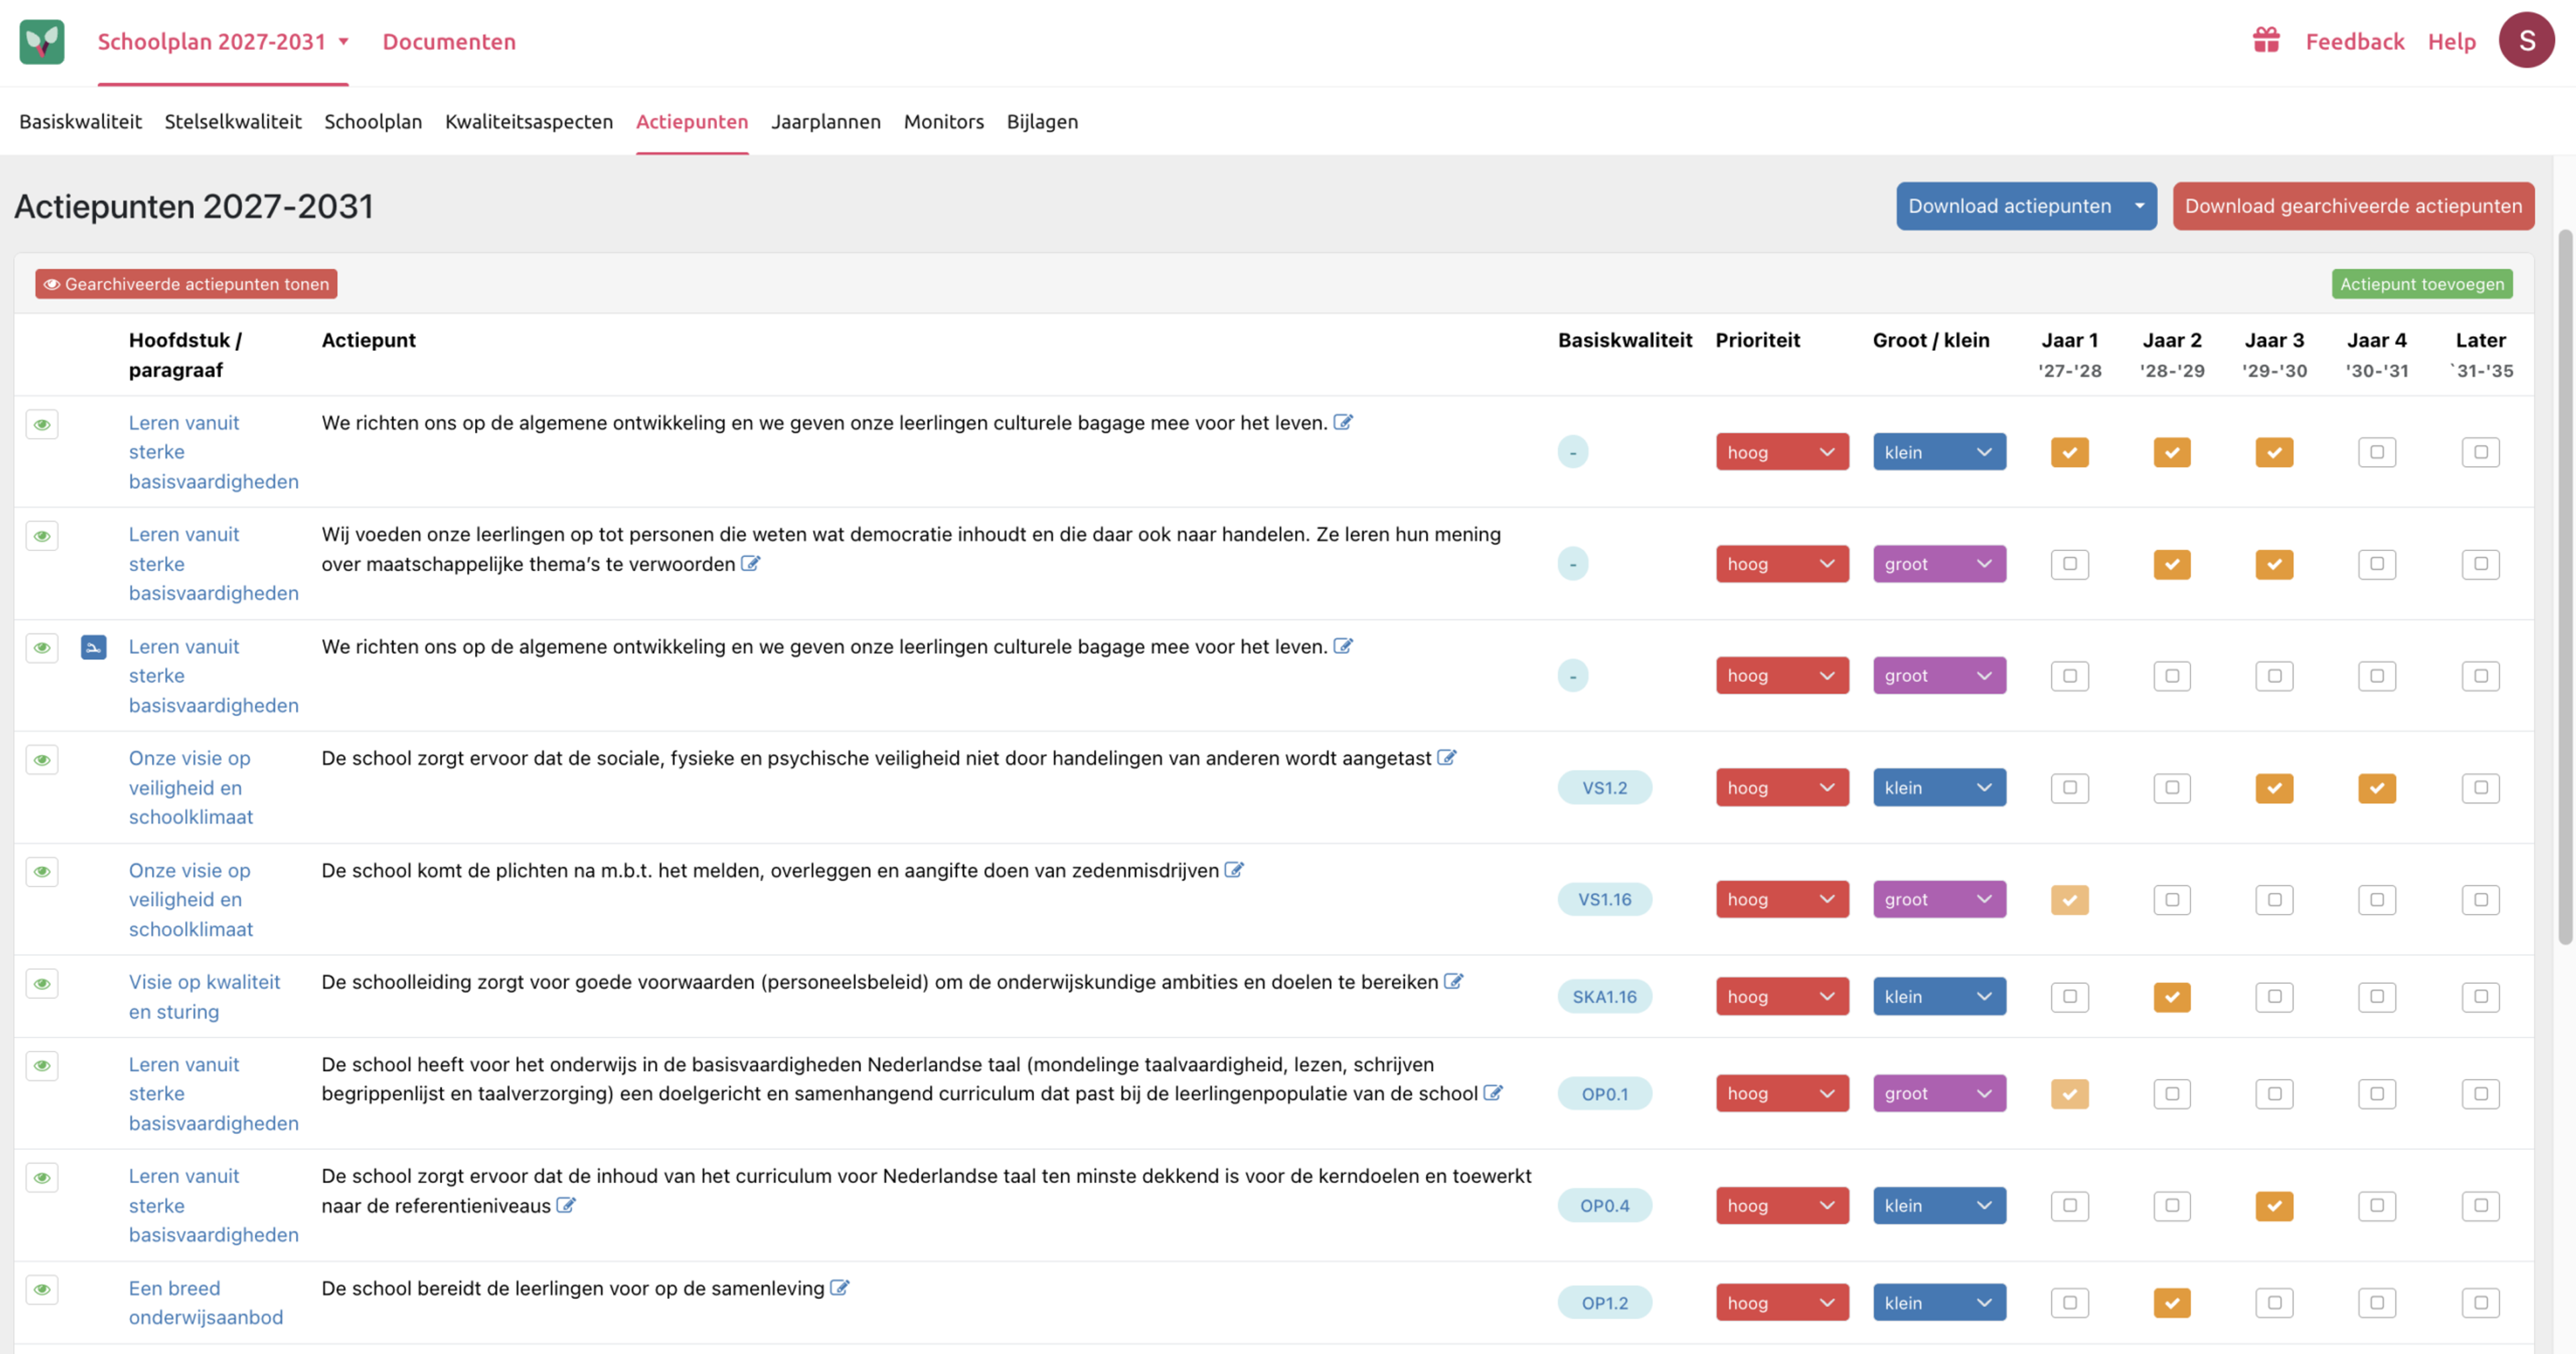This screenshot has width=2576, height=1354.
Task: Edit the 'culturele bagage' actiepunt in first row
Action: click(1343, 422)
